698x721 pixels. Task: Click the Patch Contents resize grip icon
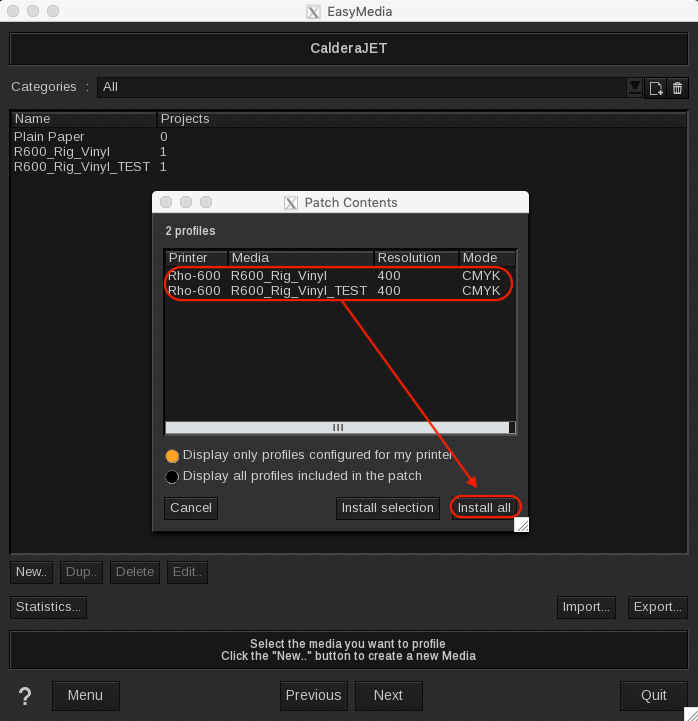(x=522, y=525)
